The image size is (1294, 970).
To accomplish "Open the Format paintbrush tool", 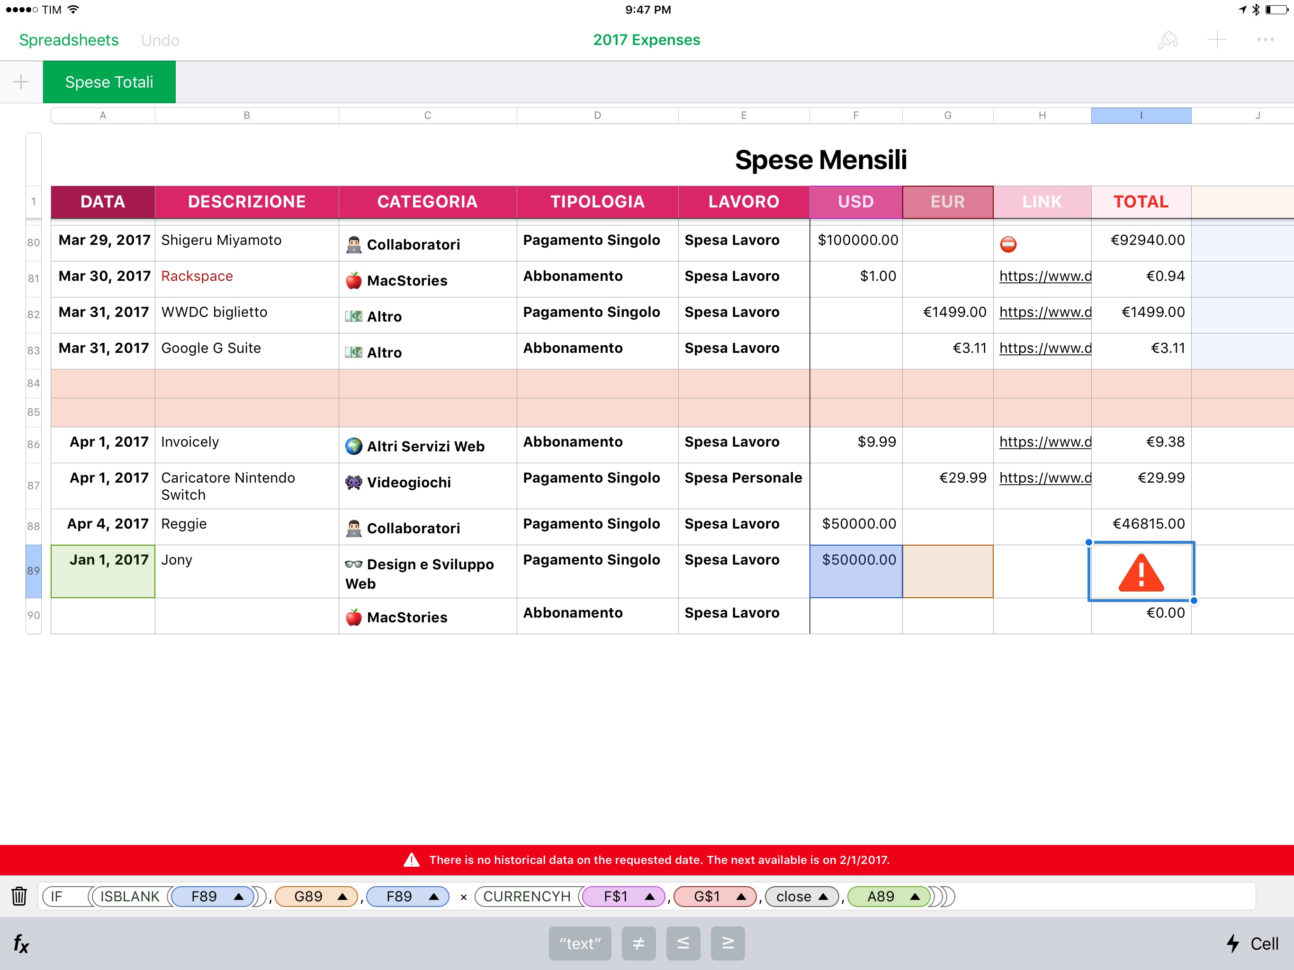I will (1167, 40).
